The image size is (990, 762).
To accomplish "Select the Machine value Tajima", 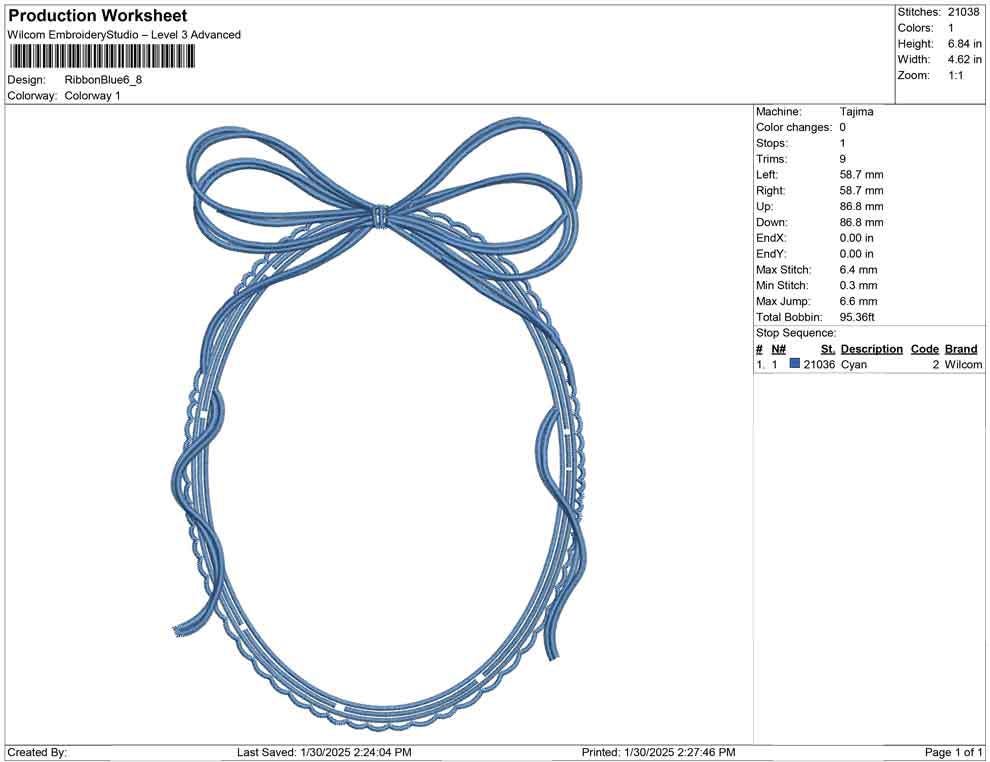I will (853, 111).
